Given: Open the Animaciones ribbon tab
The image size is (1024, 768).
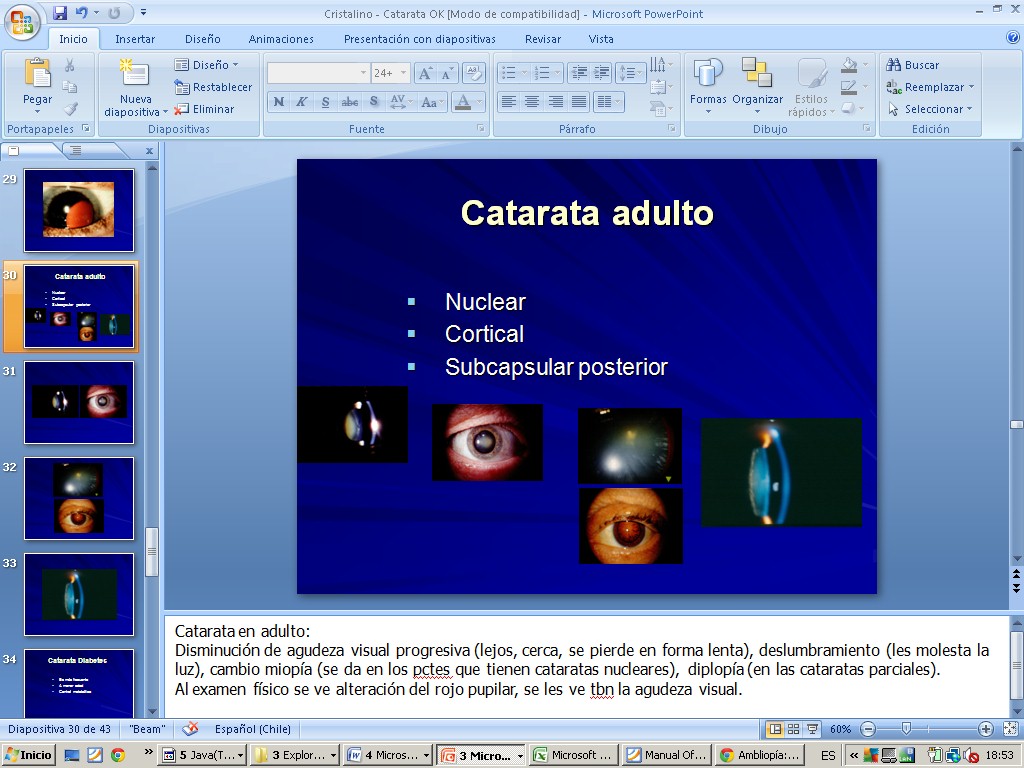Looking at the screenshot, I should click(281, 39).
